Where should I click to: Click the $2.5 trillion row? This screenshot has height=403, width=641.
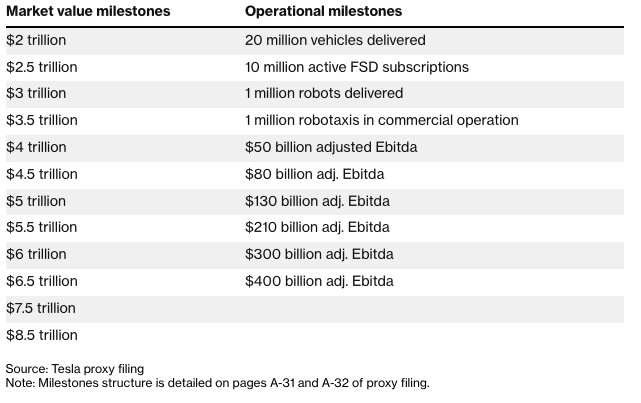coord(41,67)
